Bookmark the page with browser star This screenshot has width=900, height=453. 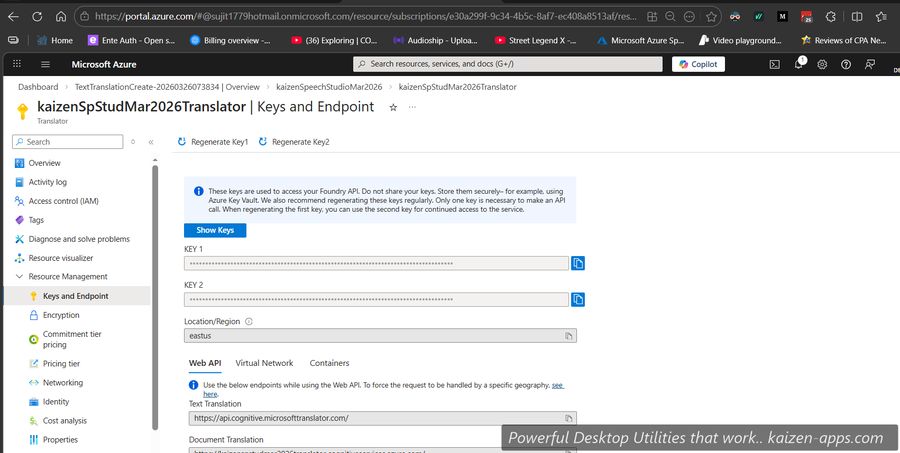tap(711, 17)
